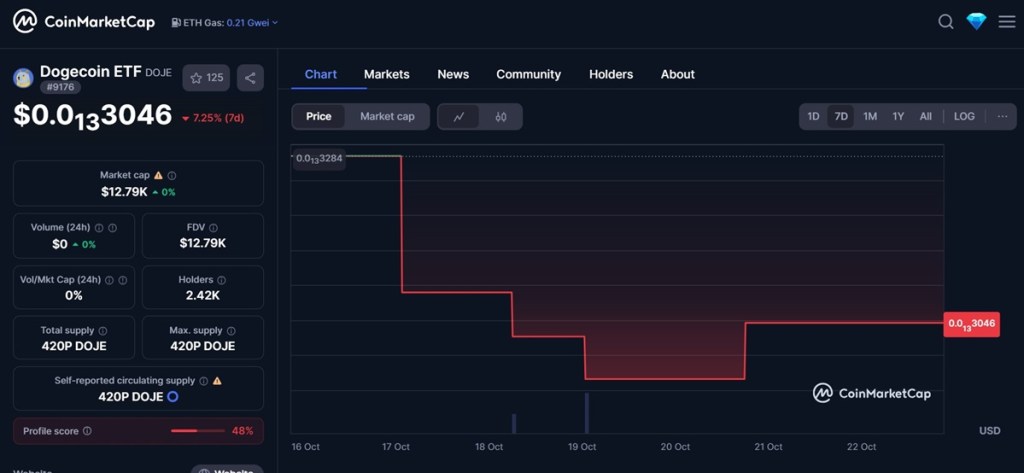Viewport: 1024px width, 473px height.
Task: Click the 2.42K holders value
Action: [202, 295]
